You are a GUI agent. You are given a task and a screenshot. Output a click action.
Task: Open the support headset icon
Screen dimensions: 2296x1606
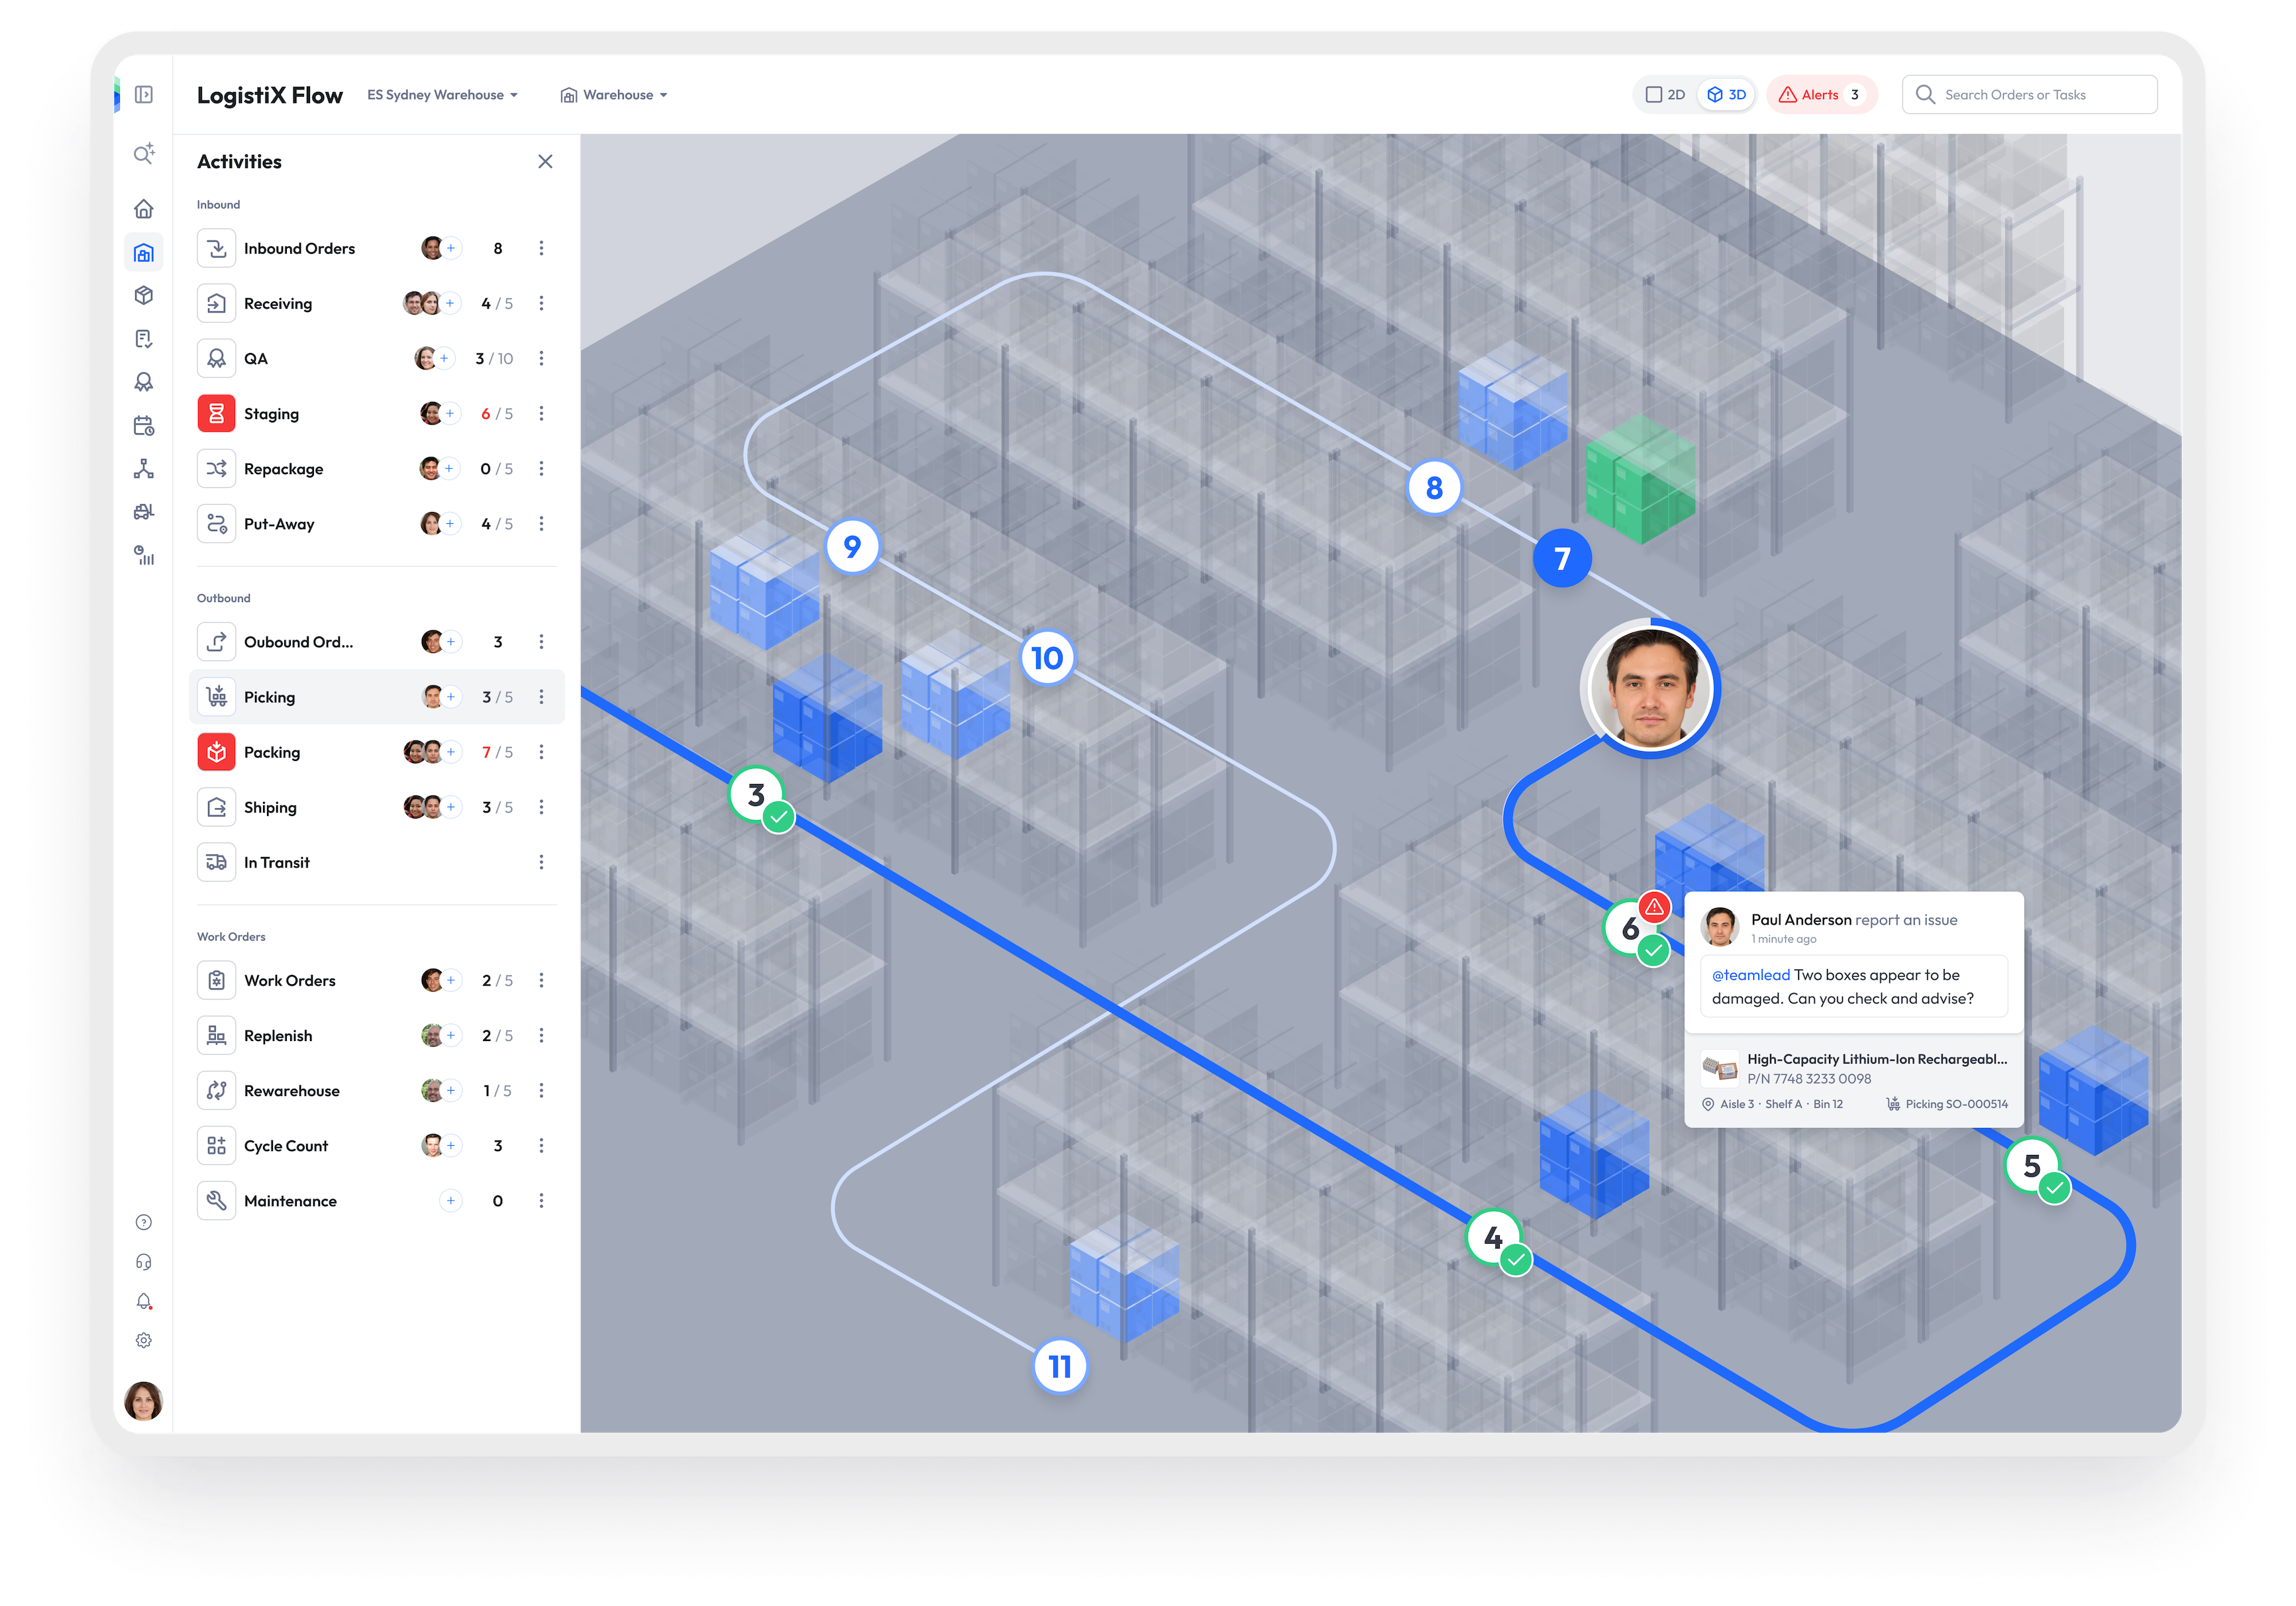click(x=144, y=1261)
